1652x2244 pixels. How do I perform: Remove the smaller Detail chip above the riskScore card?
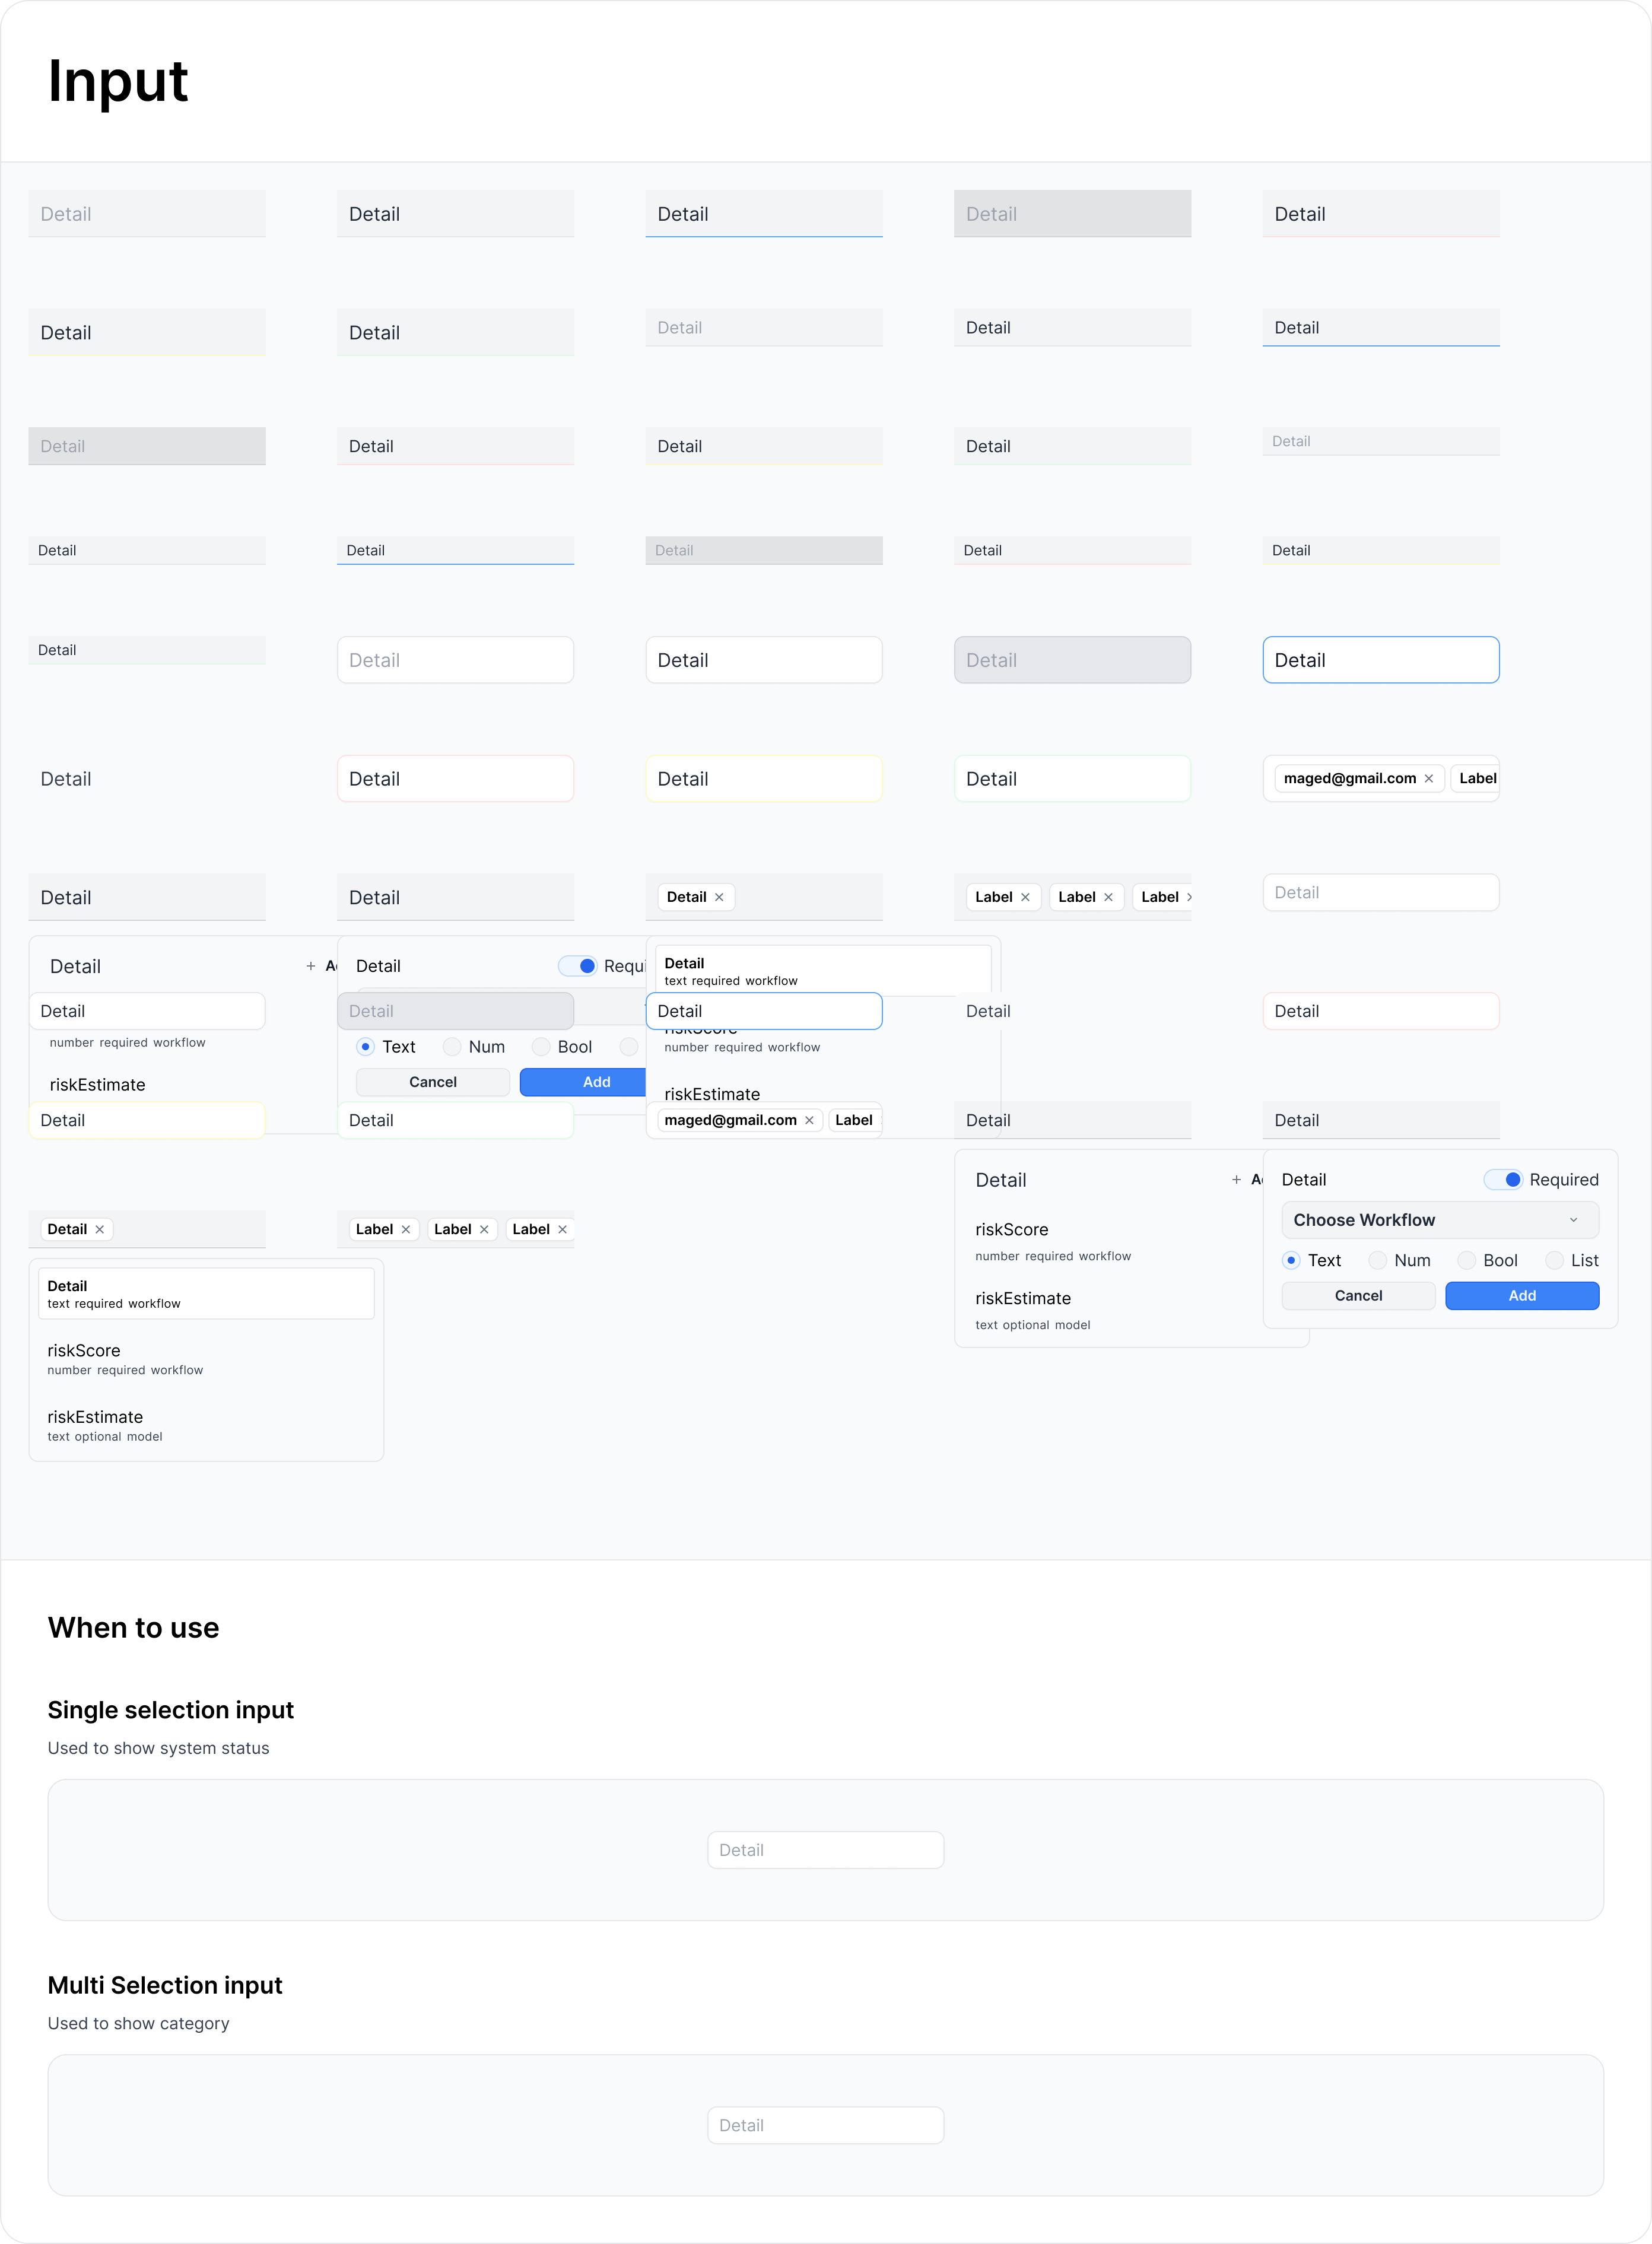[x=100, y=1229]
